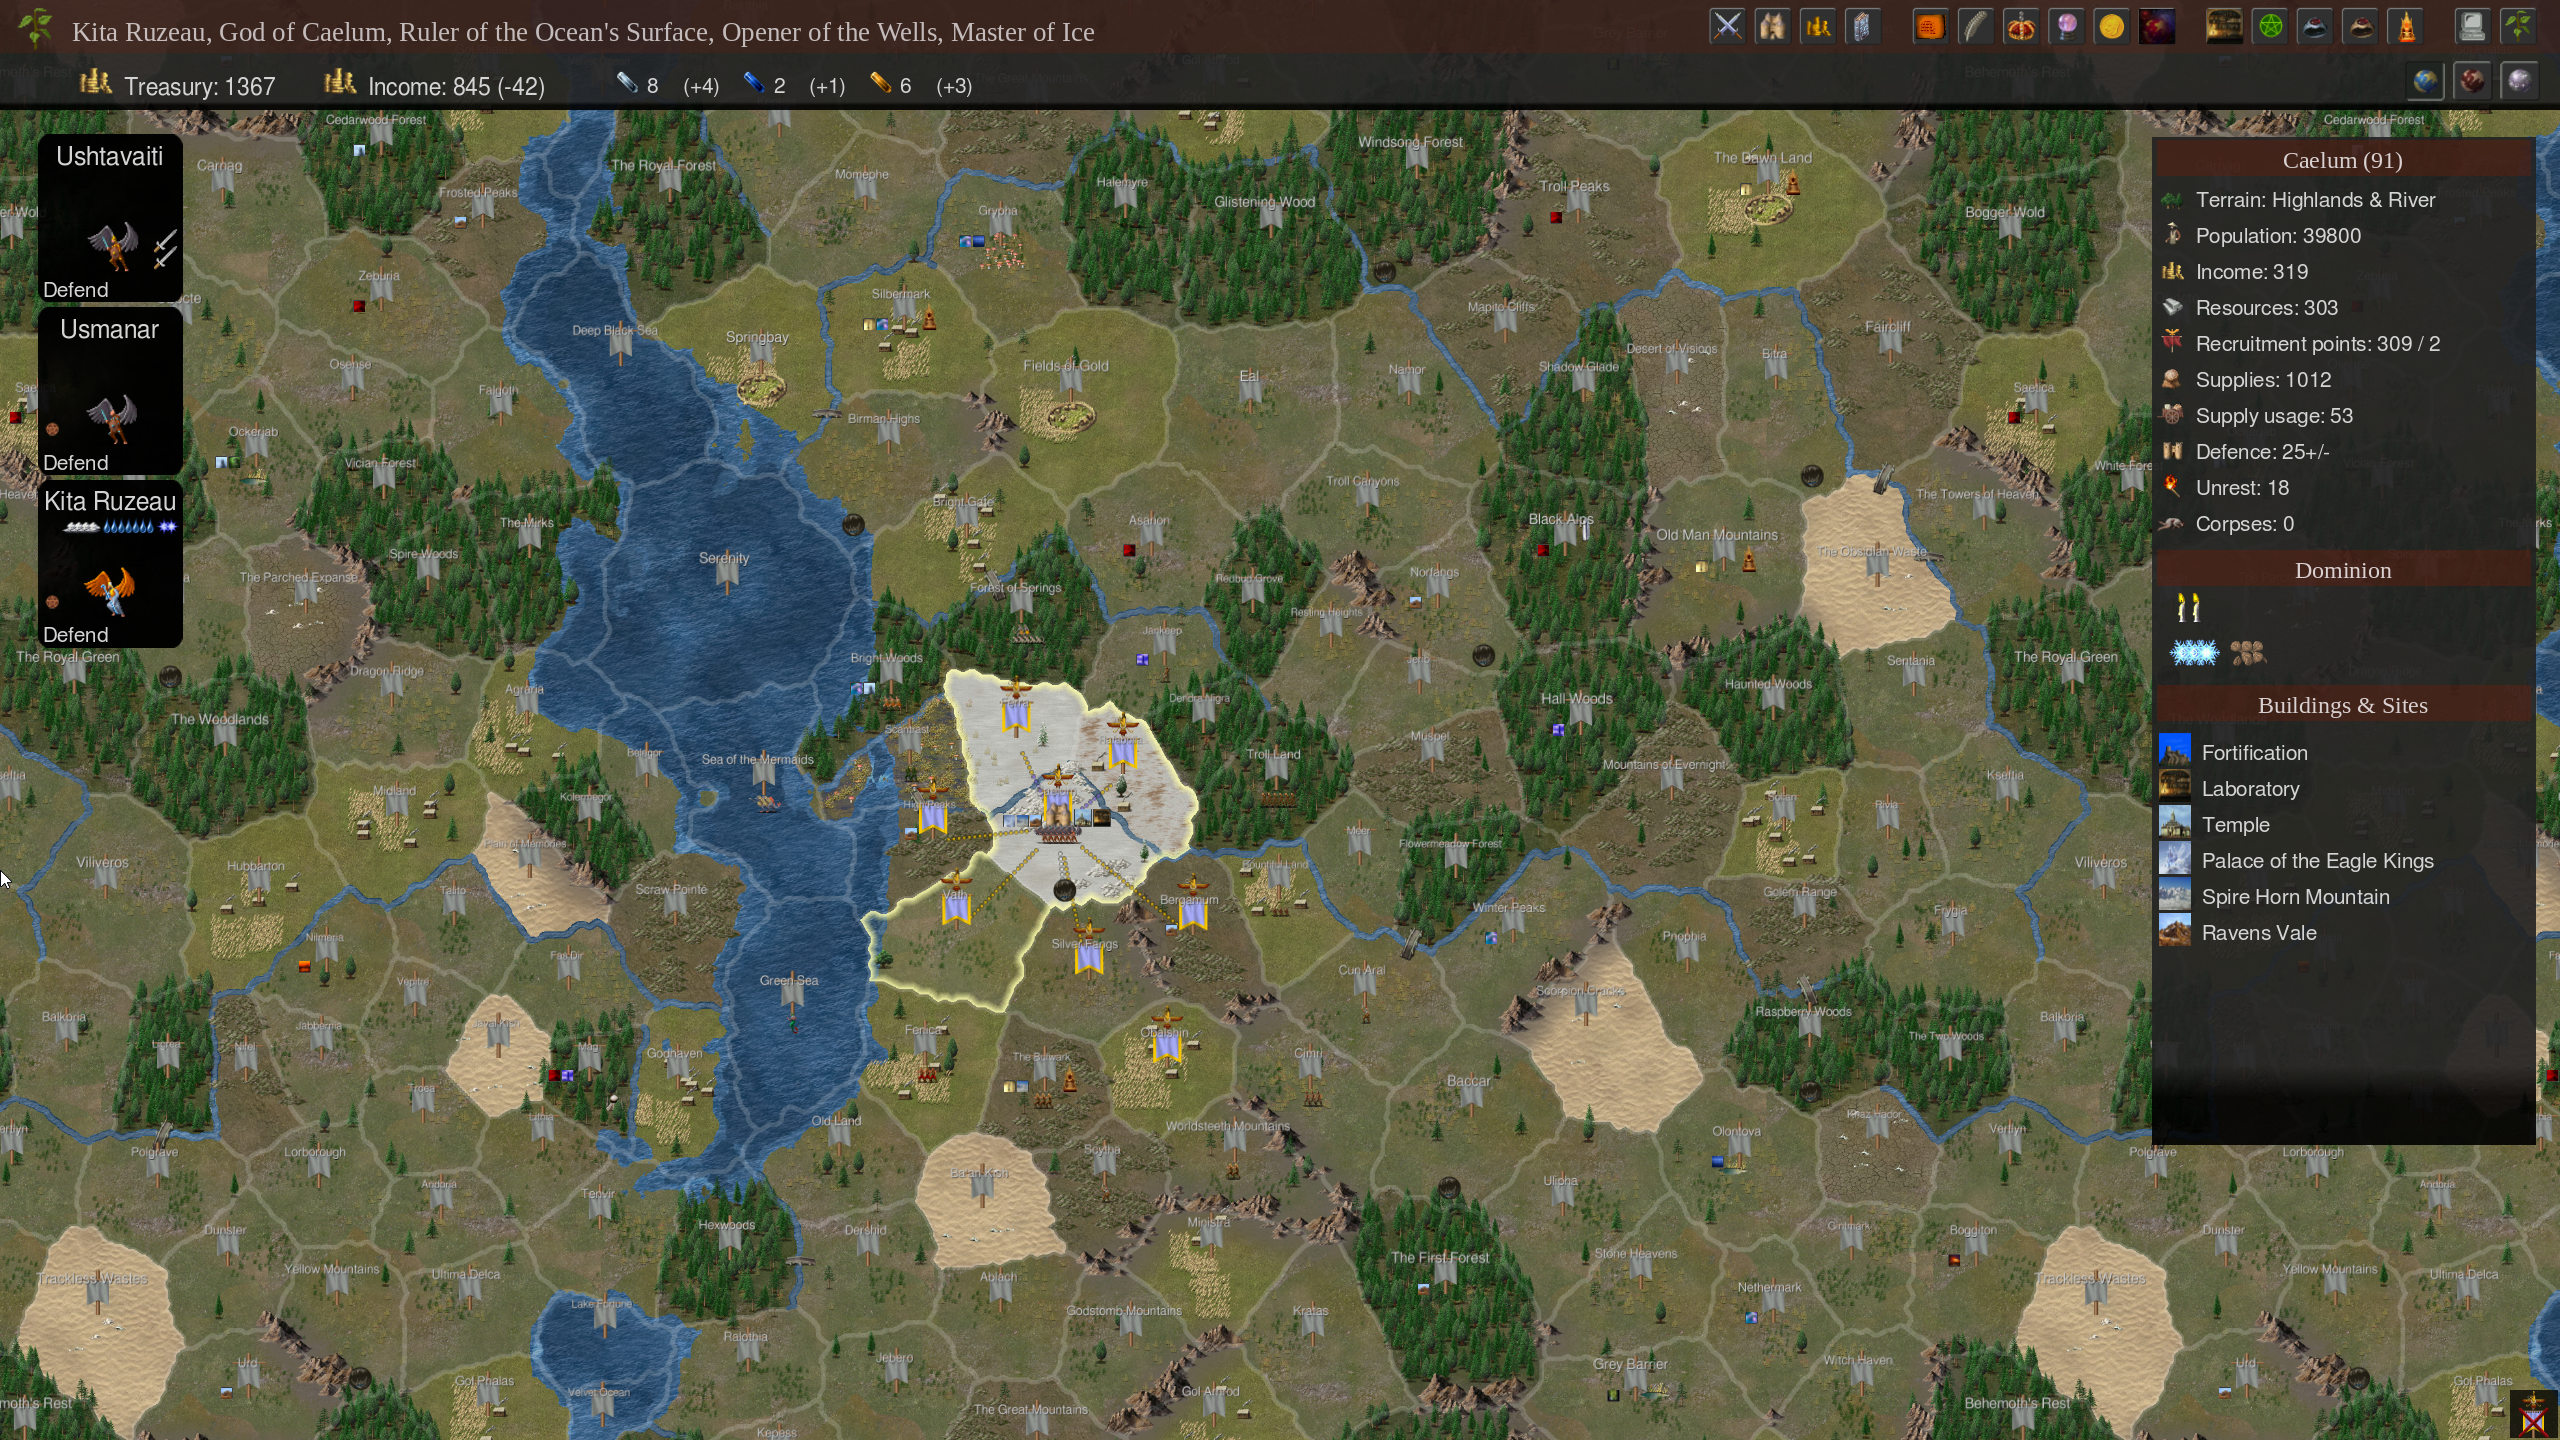
Task: Click the Fortification building entry
Action: coord(2253,753)
